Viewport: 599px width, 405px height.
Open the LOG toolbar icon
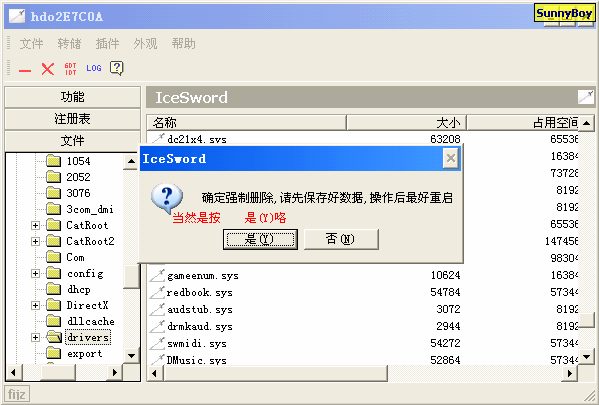click(94, 68)
